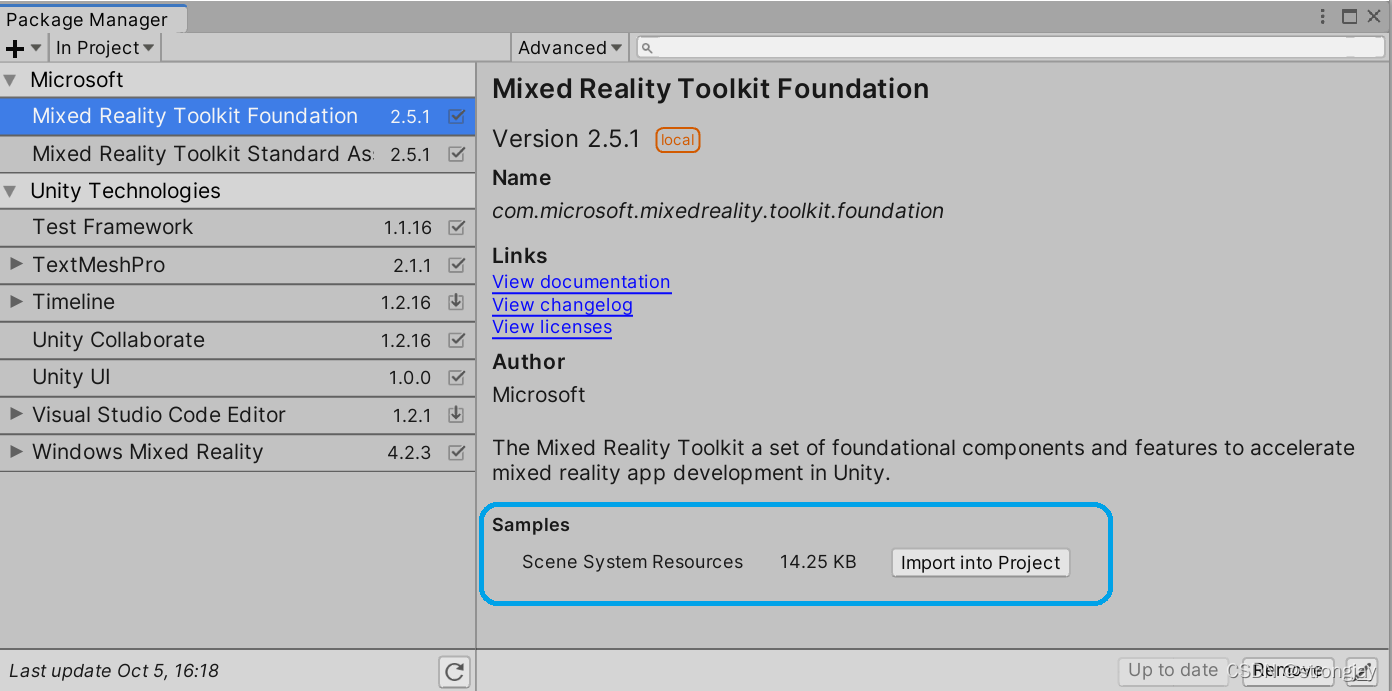Select the TextMeshPro package
1392x691 pixels.
click(x=237, y=265)
